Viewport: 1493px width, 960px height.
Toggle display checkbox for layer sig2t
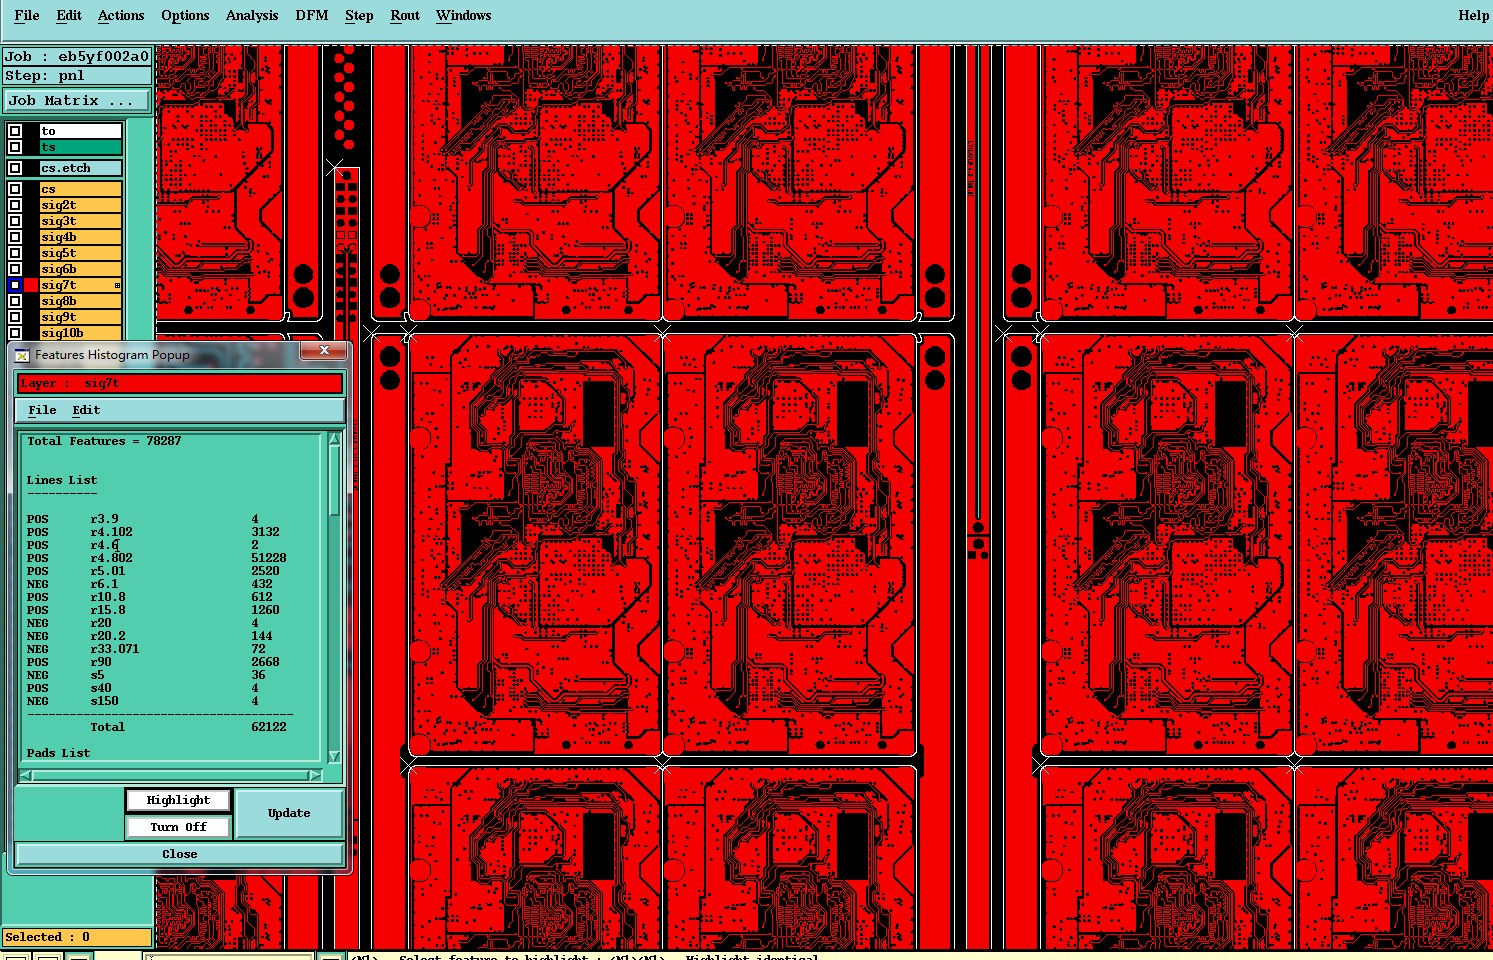pos(15,205)
